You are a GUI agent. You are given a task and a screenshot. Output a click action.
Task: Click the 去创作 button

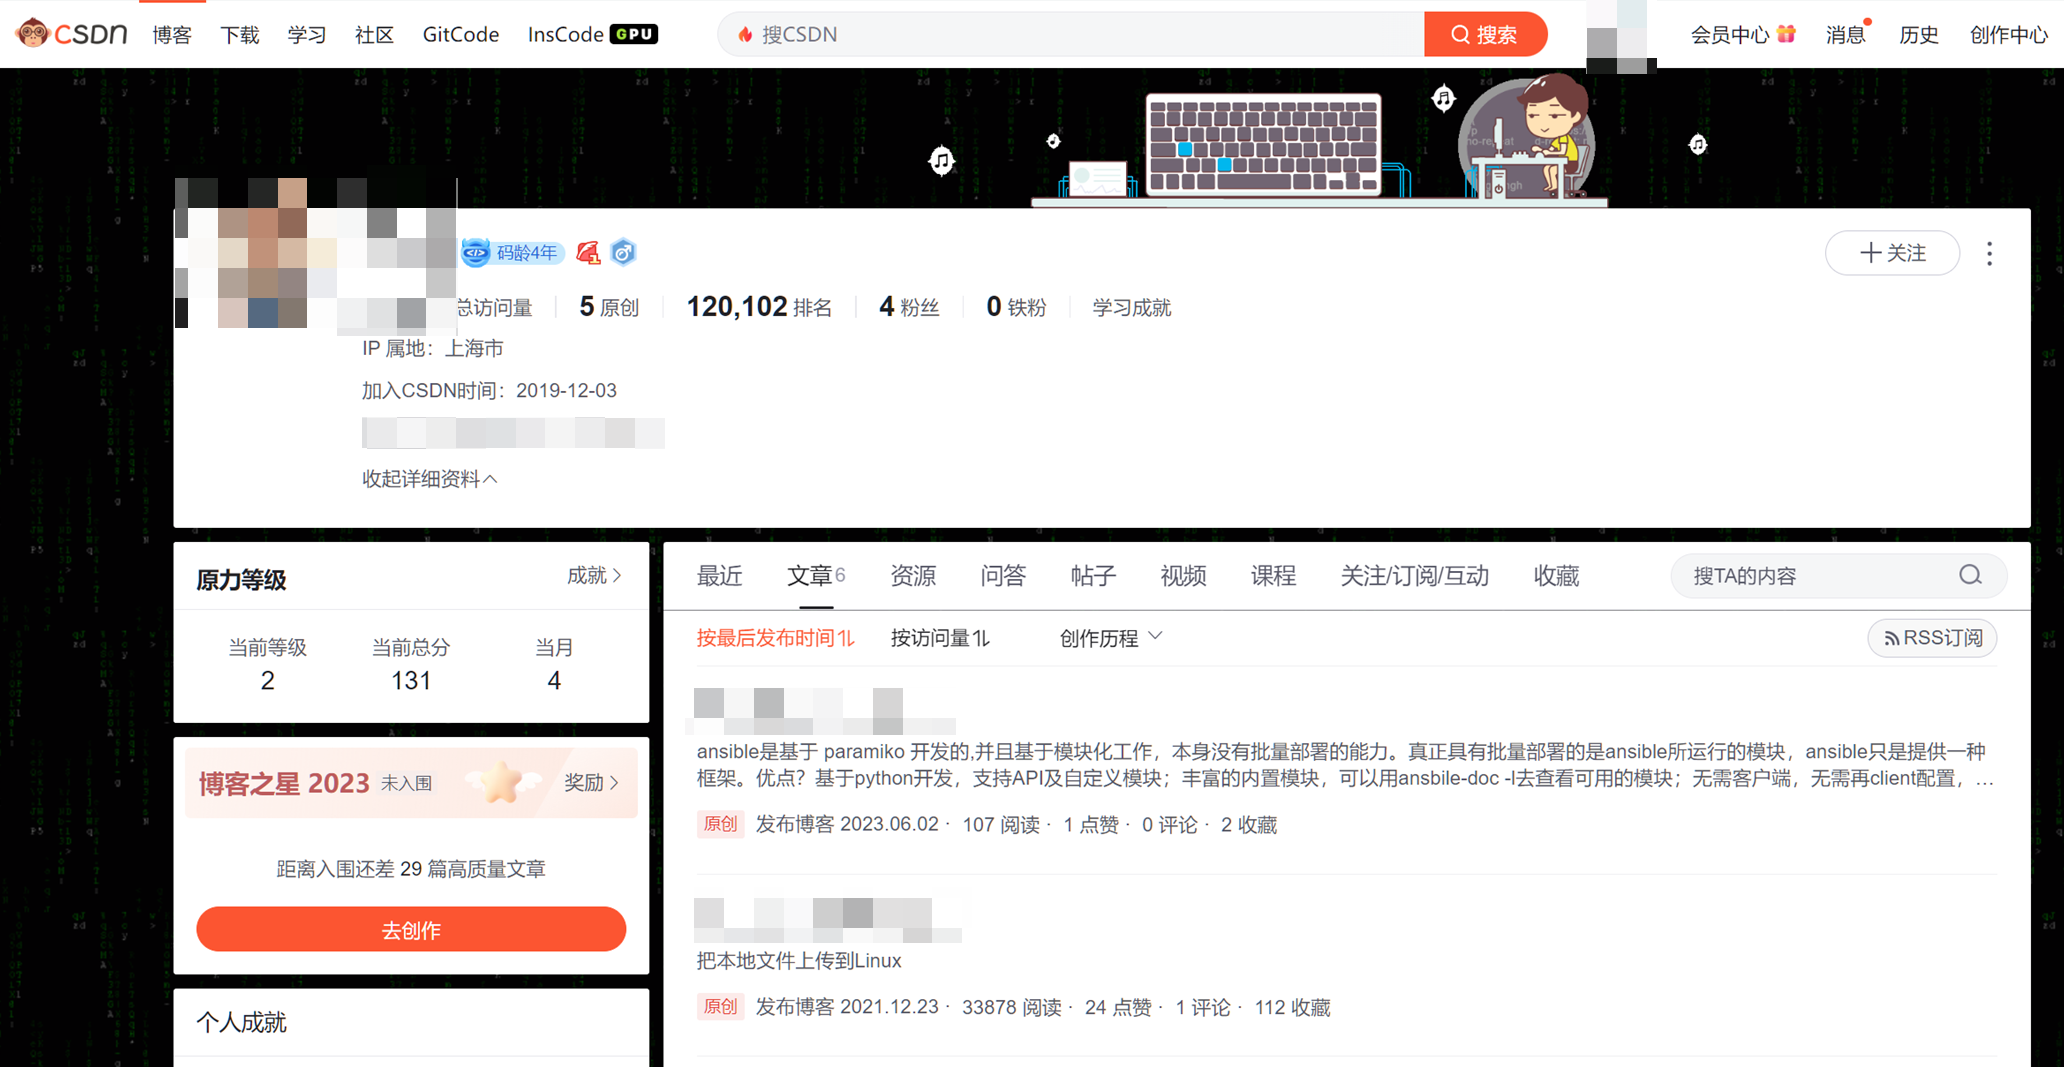(411, 930)
